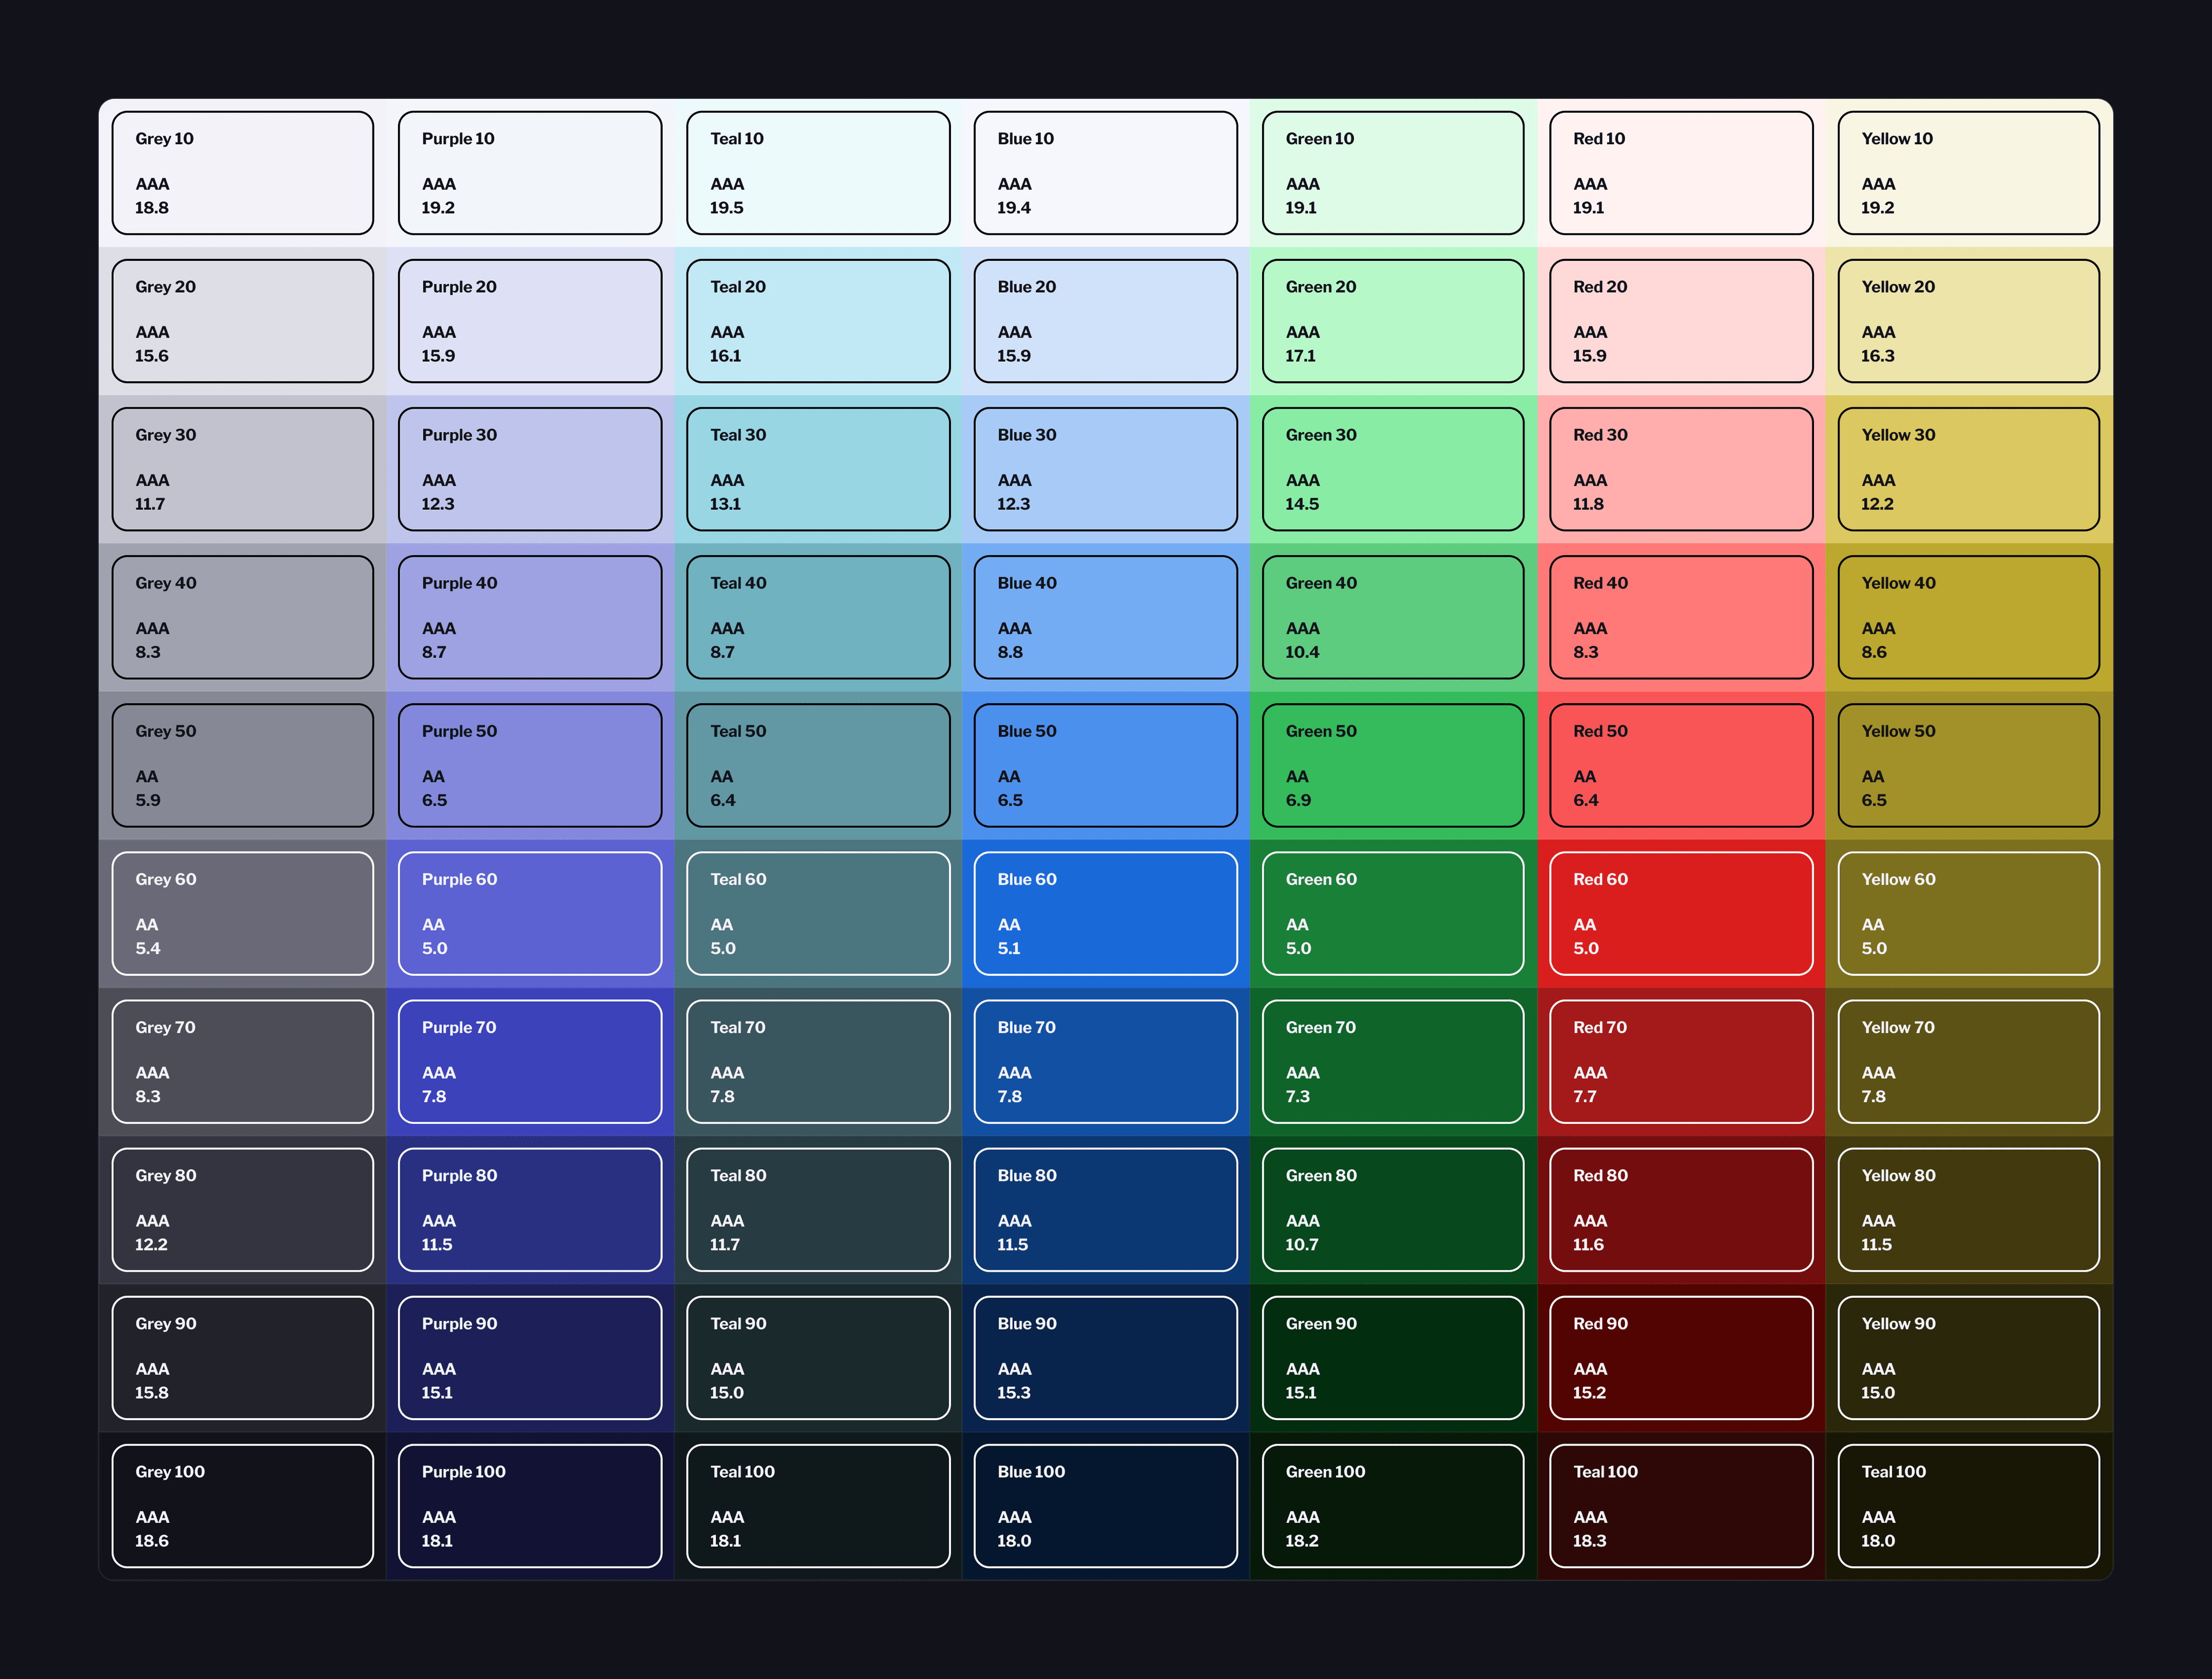Select the Red 60 swatch
This screenshot has width=2212, height=1679.
pos(1681,913)
